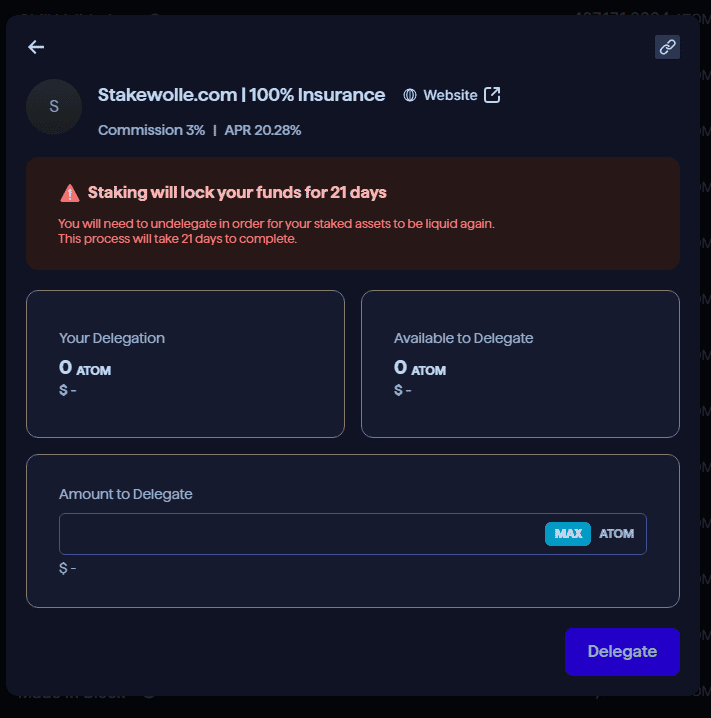Click the Amount to Delegate label
Screen dimensions: 711x718
tap(125, 494)
